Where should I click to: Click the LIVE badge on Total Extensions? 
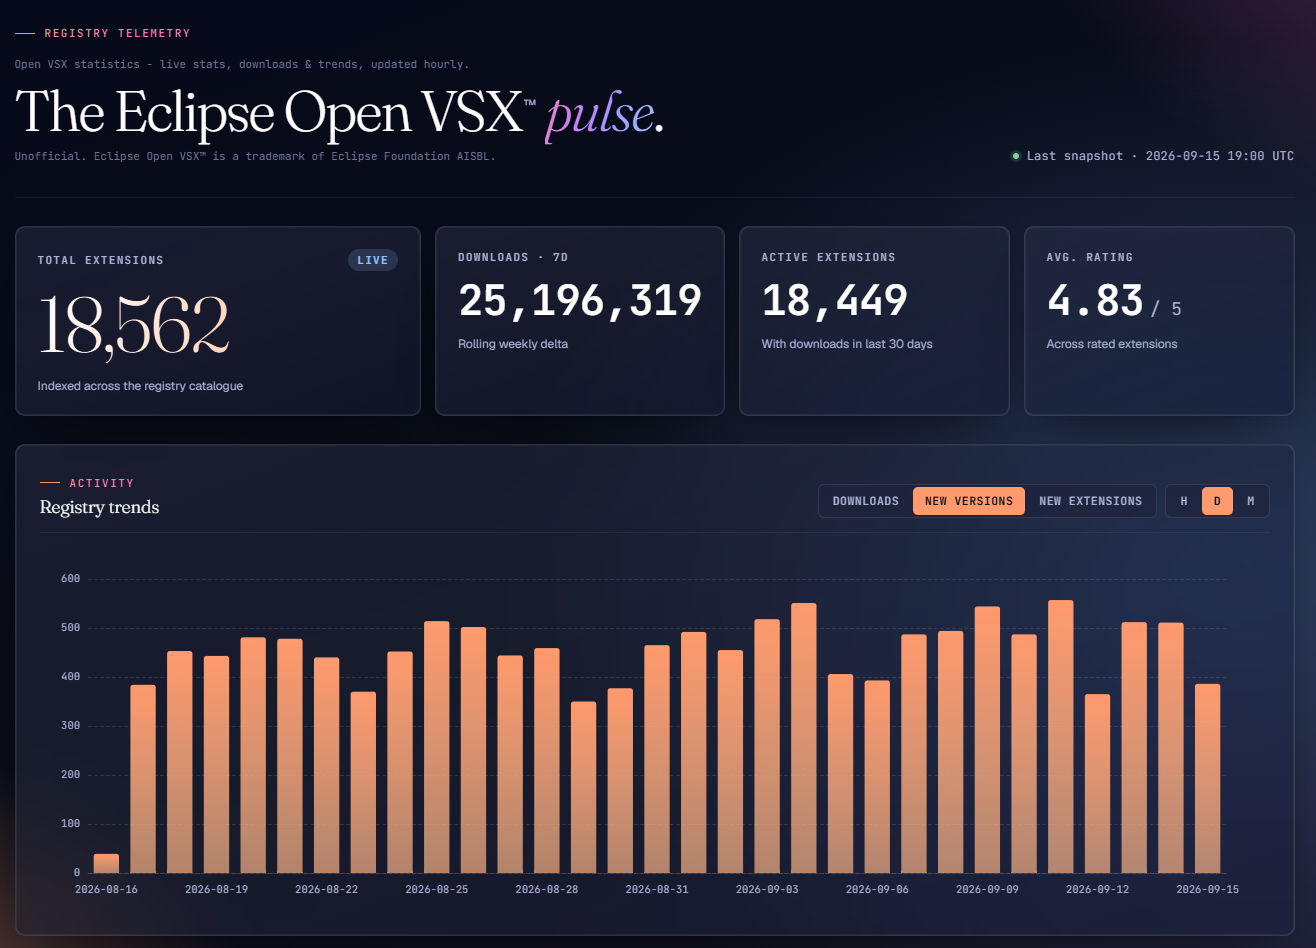click(x=373, y=260)
